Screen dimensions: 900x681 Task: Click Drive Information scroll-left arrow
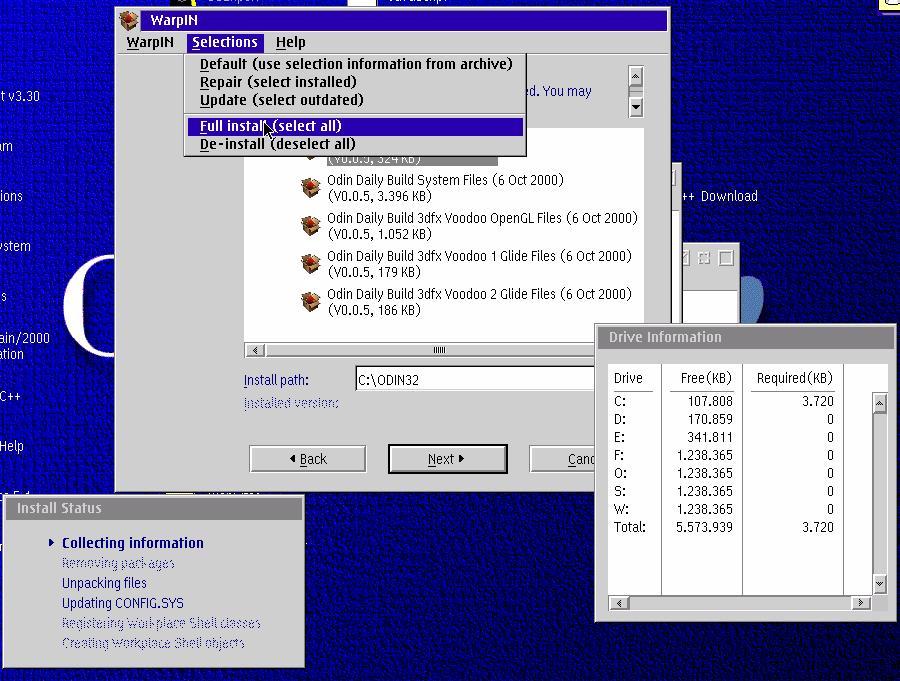click(x=619, y=603)
